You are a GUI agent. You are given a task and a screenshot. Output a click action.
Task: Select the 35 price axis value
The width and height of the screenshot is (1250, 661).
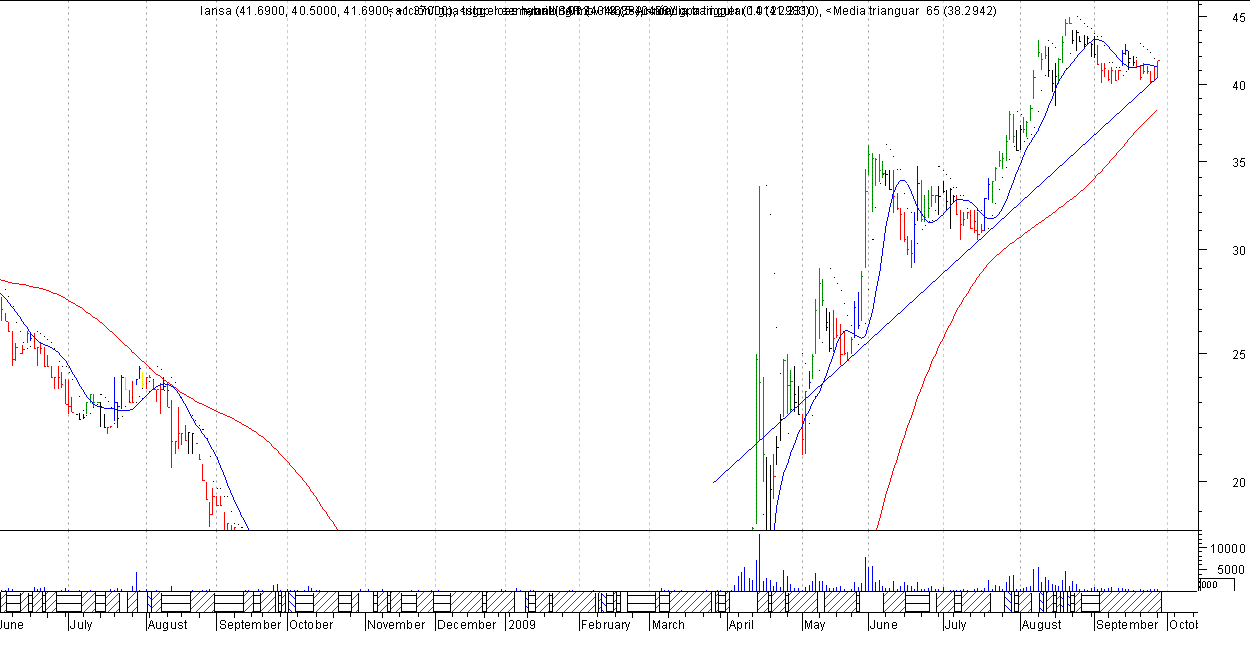click(x=1238, y=162)
